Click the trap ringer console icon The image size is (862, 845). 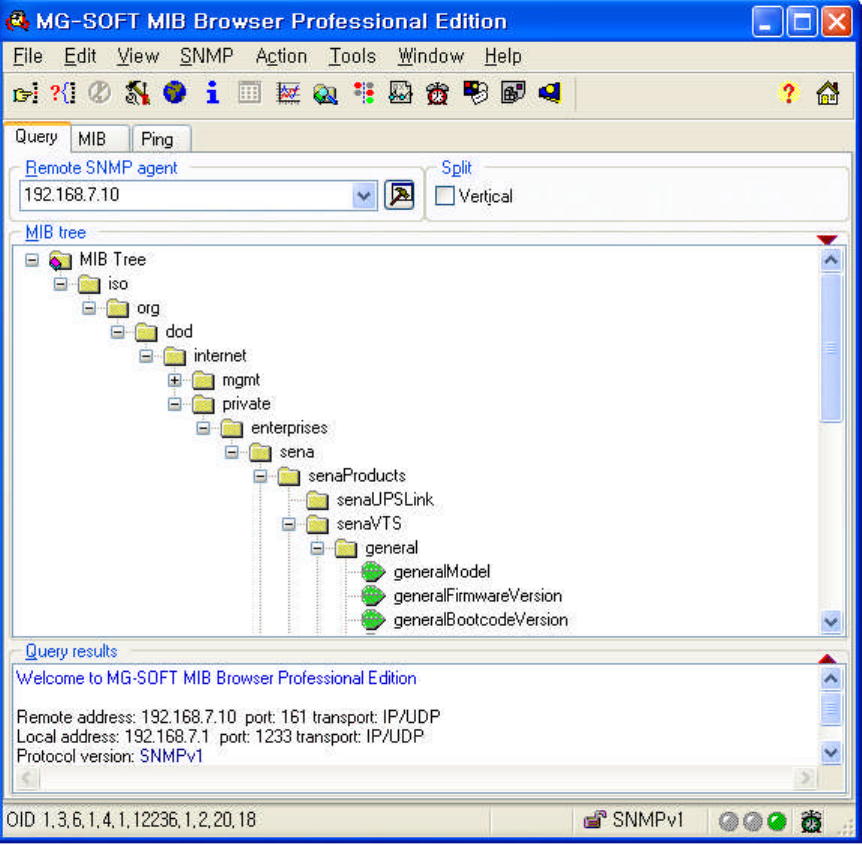click(x=400, y=93)
